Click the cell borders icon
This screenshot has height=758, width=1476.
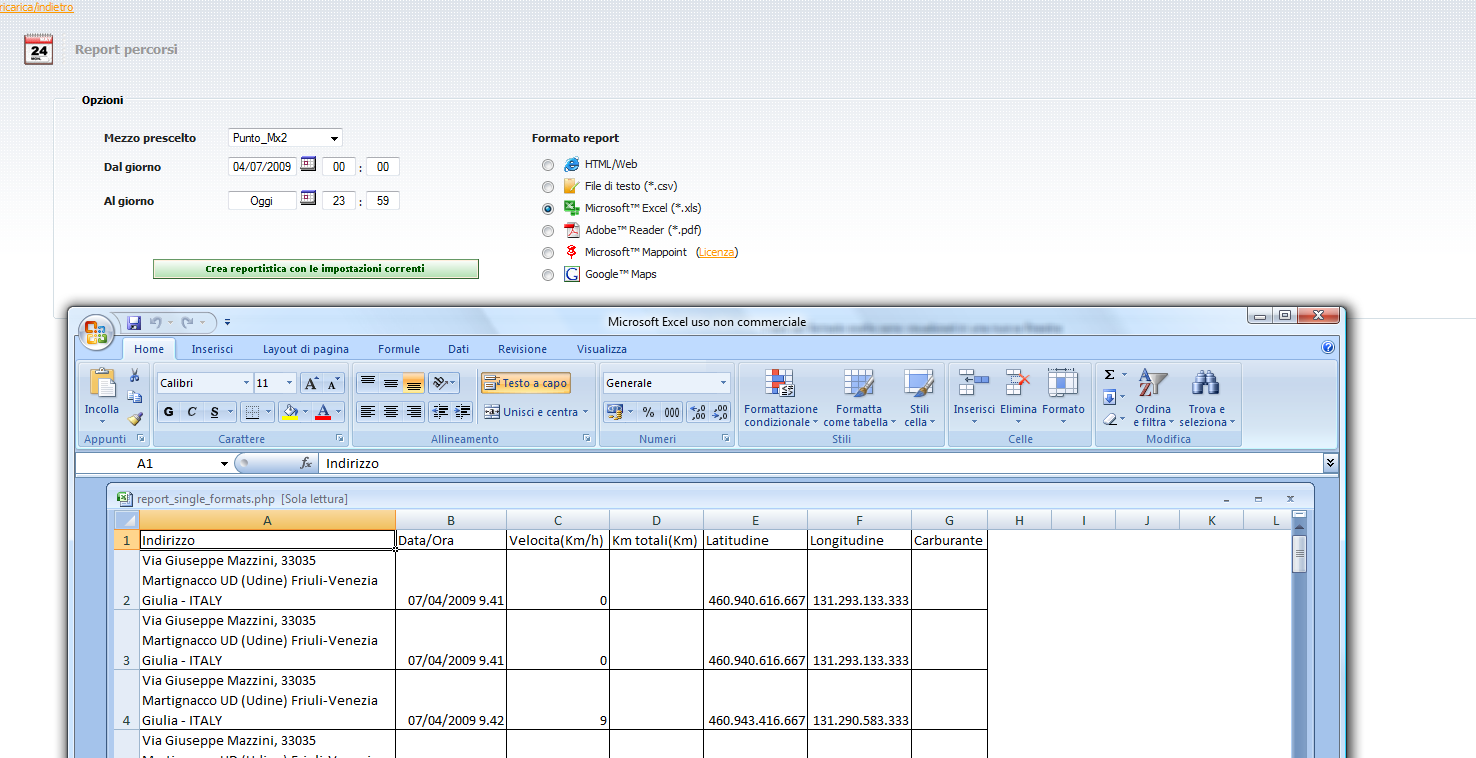pyautogui.click(x=252, y=412)
